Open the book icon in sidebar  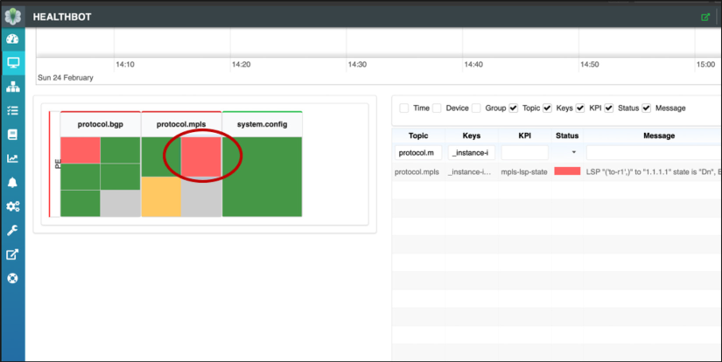12,134
